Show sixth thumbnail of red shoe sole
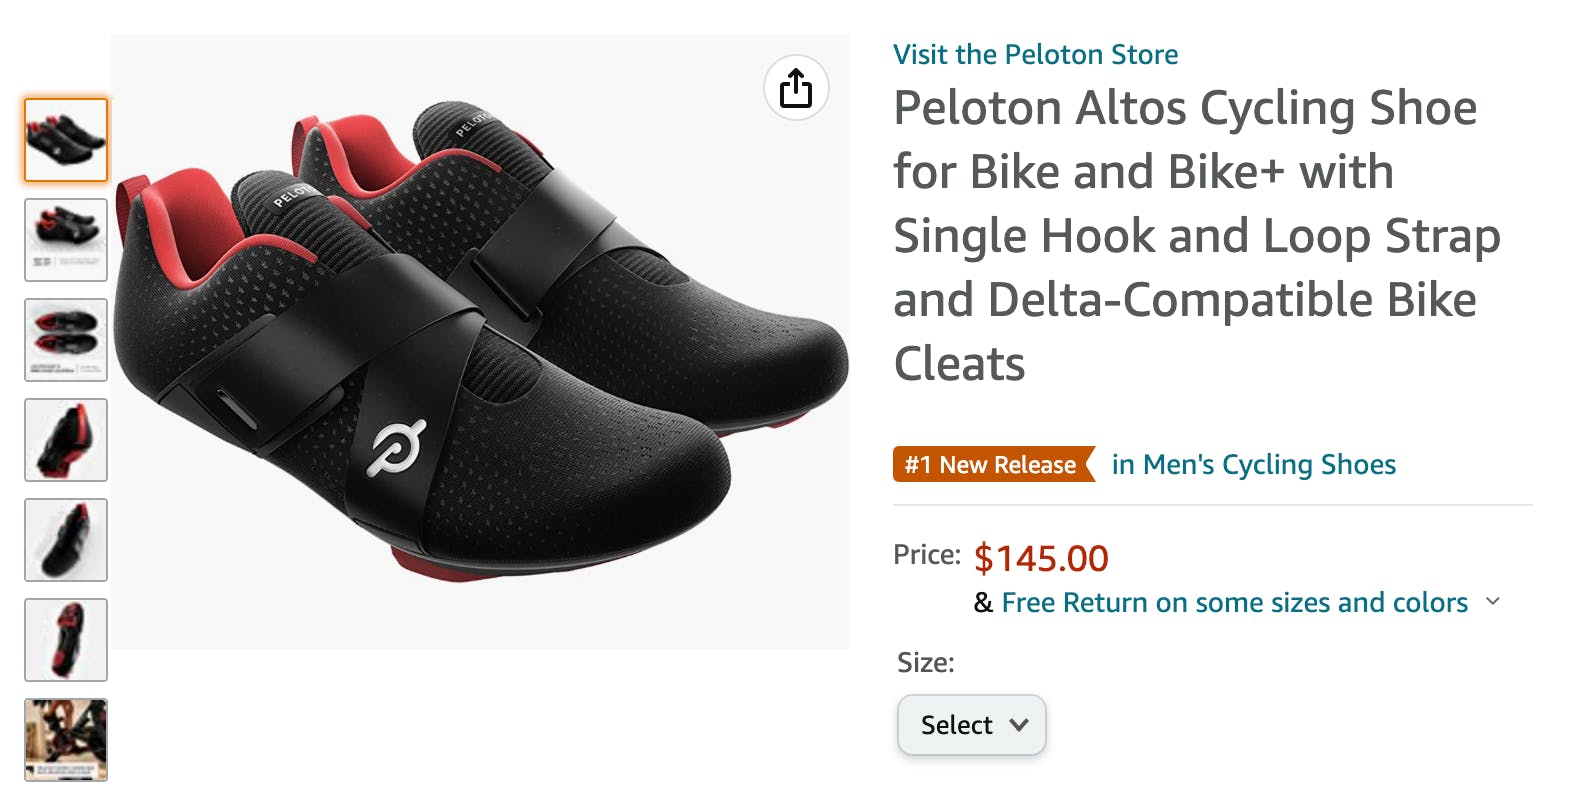1576x790 pixels. pos(66,640)
